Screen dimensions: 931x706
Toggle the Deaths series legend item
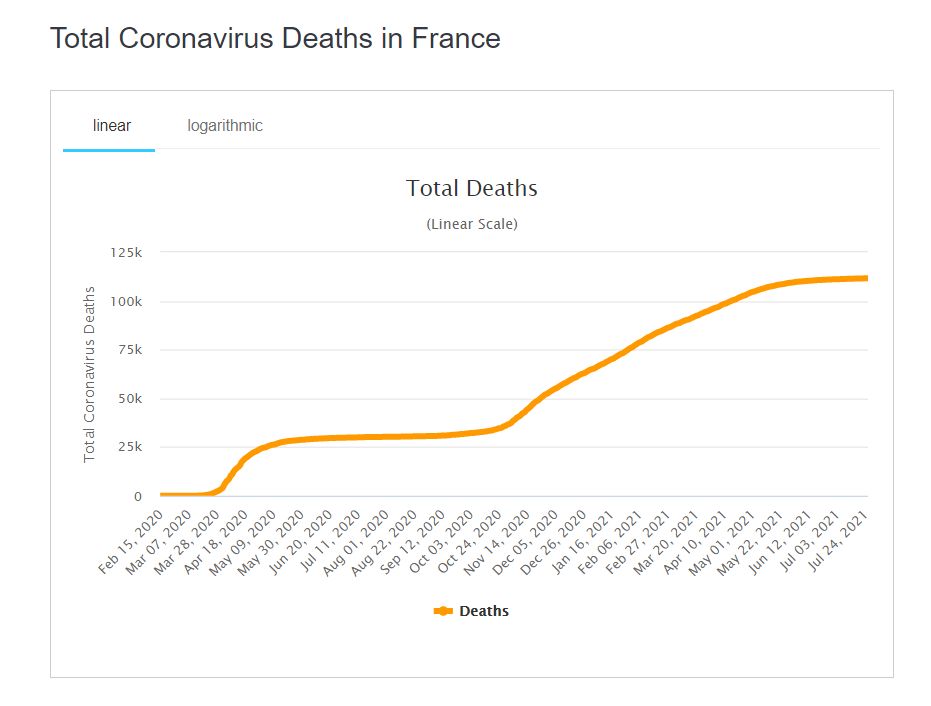pos(483,611)
